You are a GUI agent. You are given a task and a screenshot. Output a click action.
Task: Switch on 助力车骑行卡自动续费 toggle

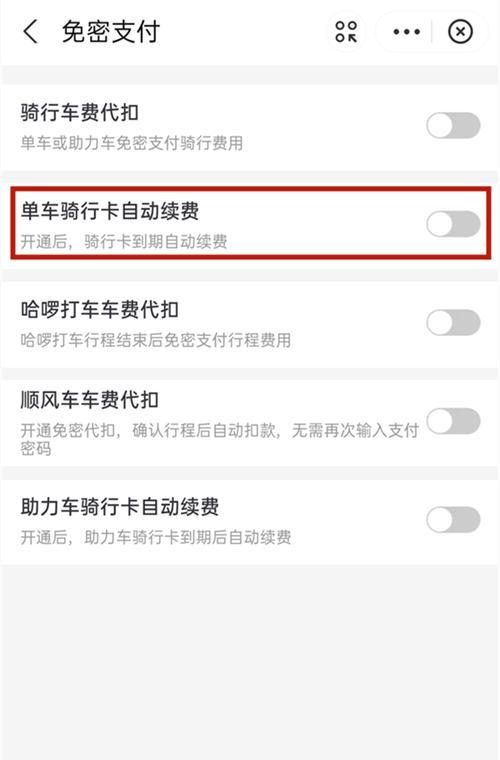coord(453,520)
